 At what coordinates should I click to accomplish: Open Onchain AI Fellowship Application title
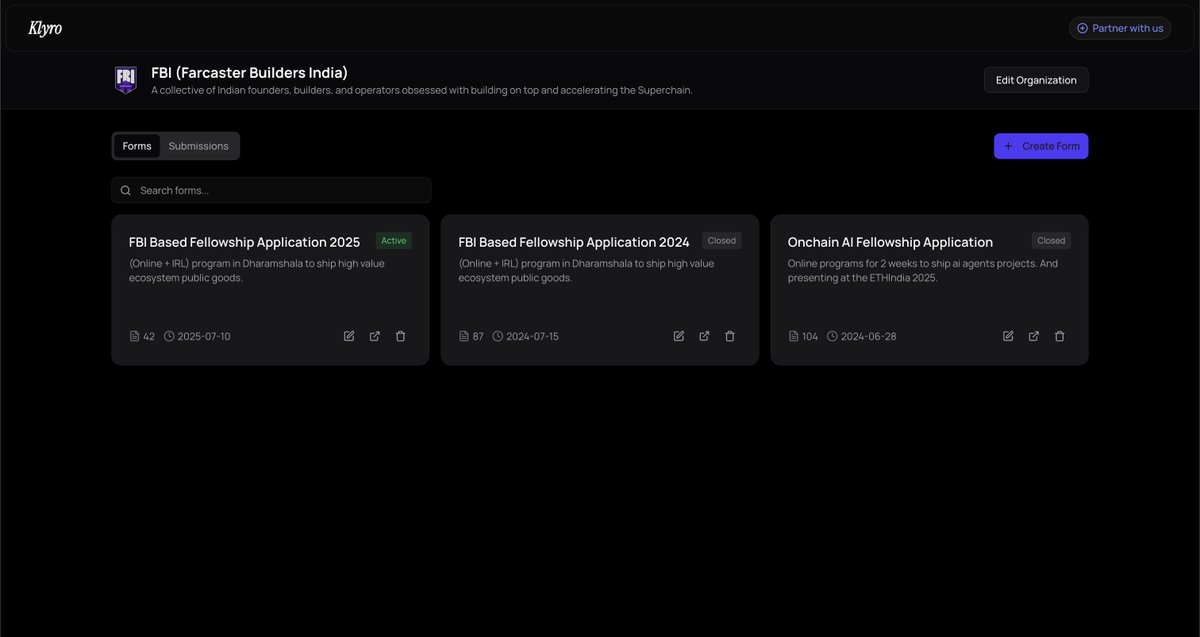point(890,242)
